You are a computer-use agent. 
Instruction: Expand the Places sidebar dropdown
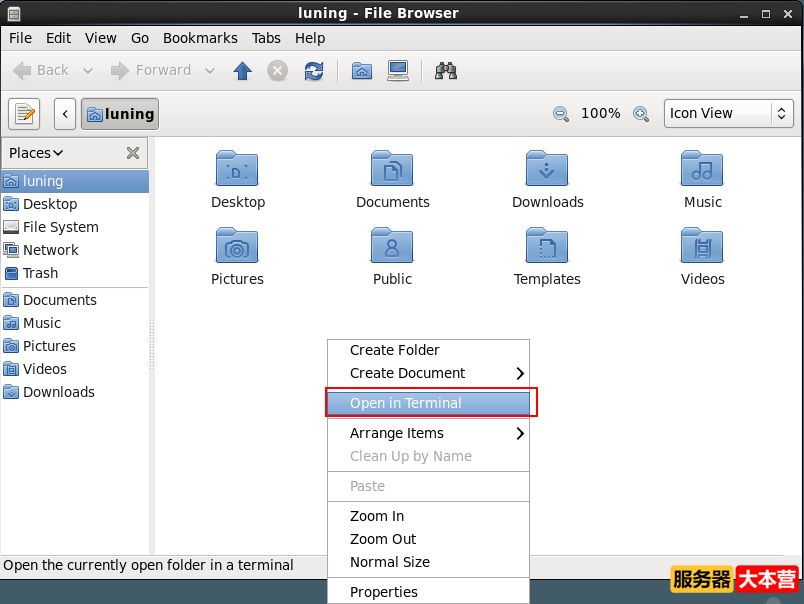[x=37, y=153]
